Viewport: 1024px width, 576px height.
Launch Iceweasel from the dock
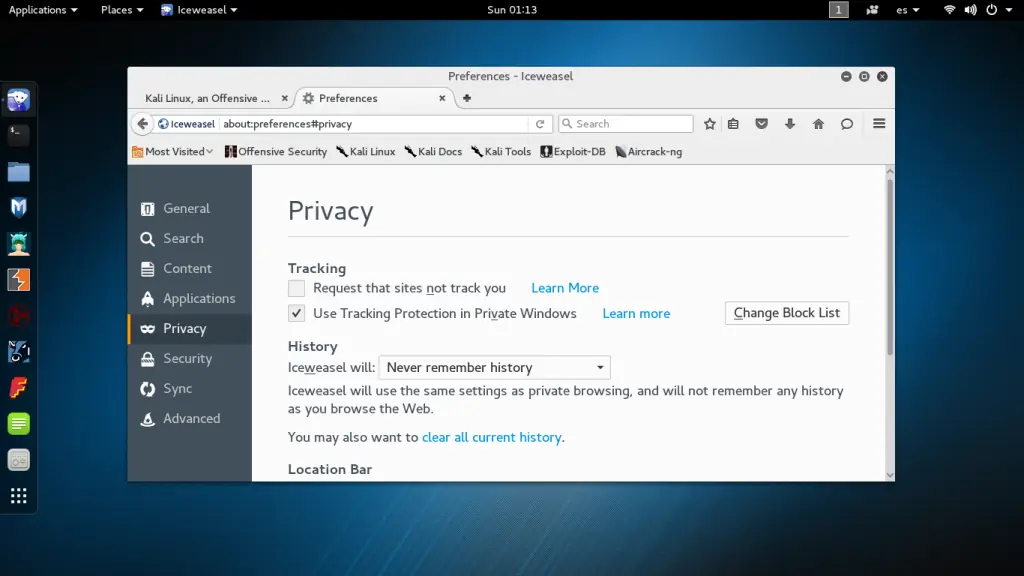[x=18, y=100]
